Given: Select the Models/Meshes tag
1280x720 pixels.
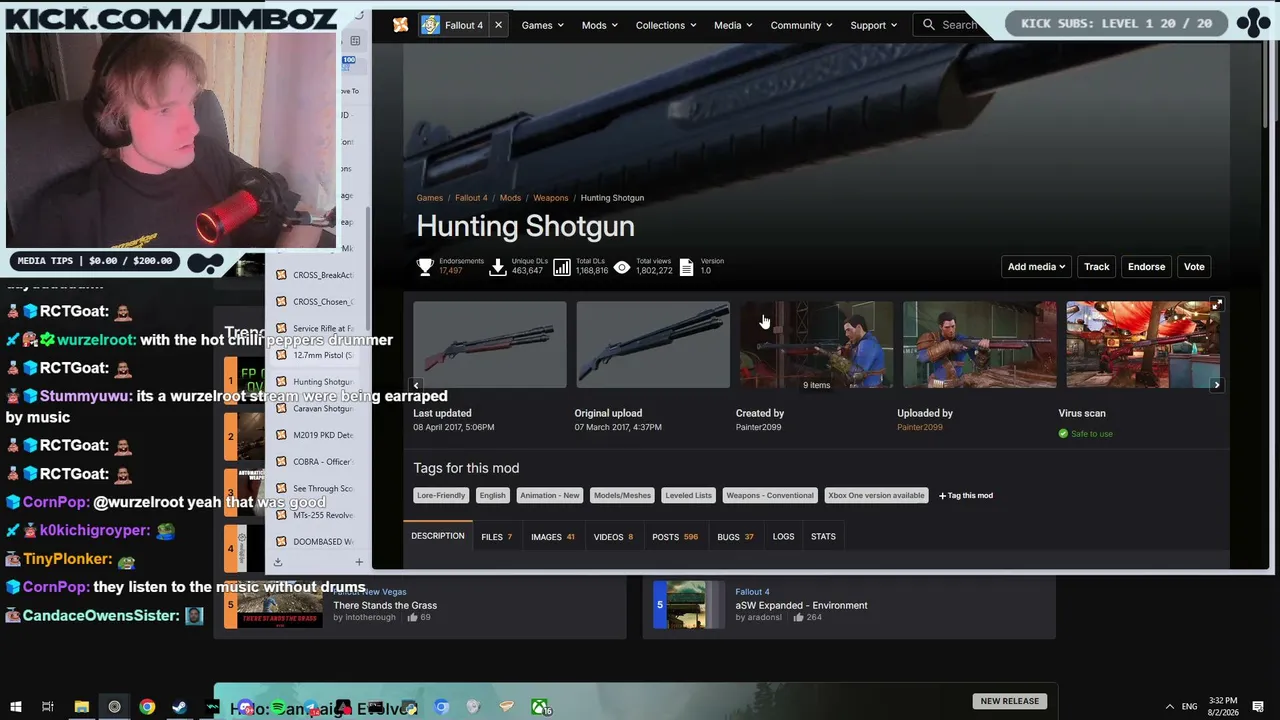Looking at the screenshot, I should coord(622,495).
